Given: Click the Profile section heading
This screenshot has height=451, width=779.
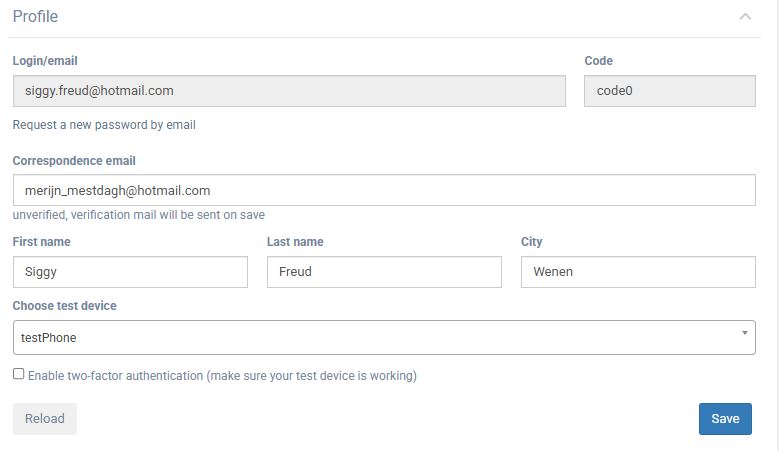Looking at the screenshot, I should [x=35, y=17].
